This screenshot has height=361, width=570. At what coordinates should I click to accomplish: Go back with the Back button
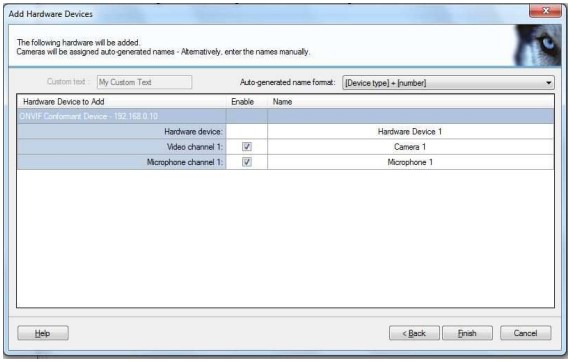pos(414,333)
